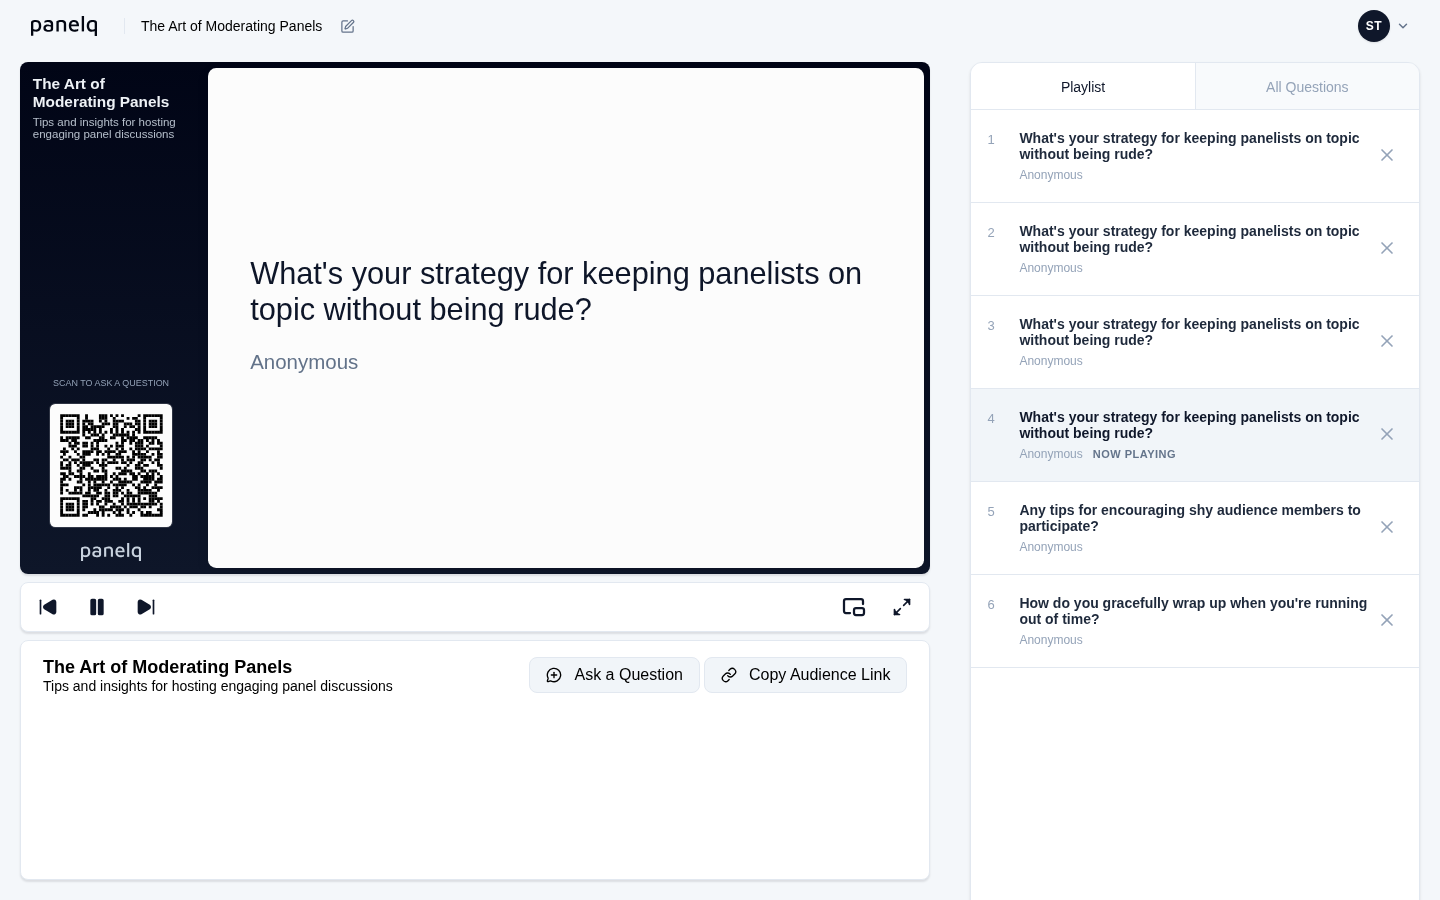Switch to the All Questions tab

click(1307, 87)
